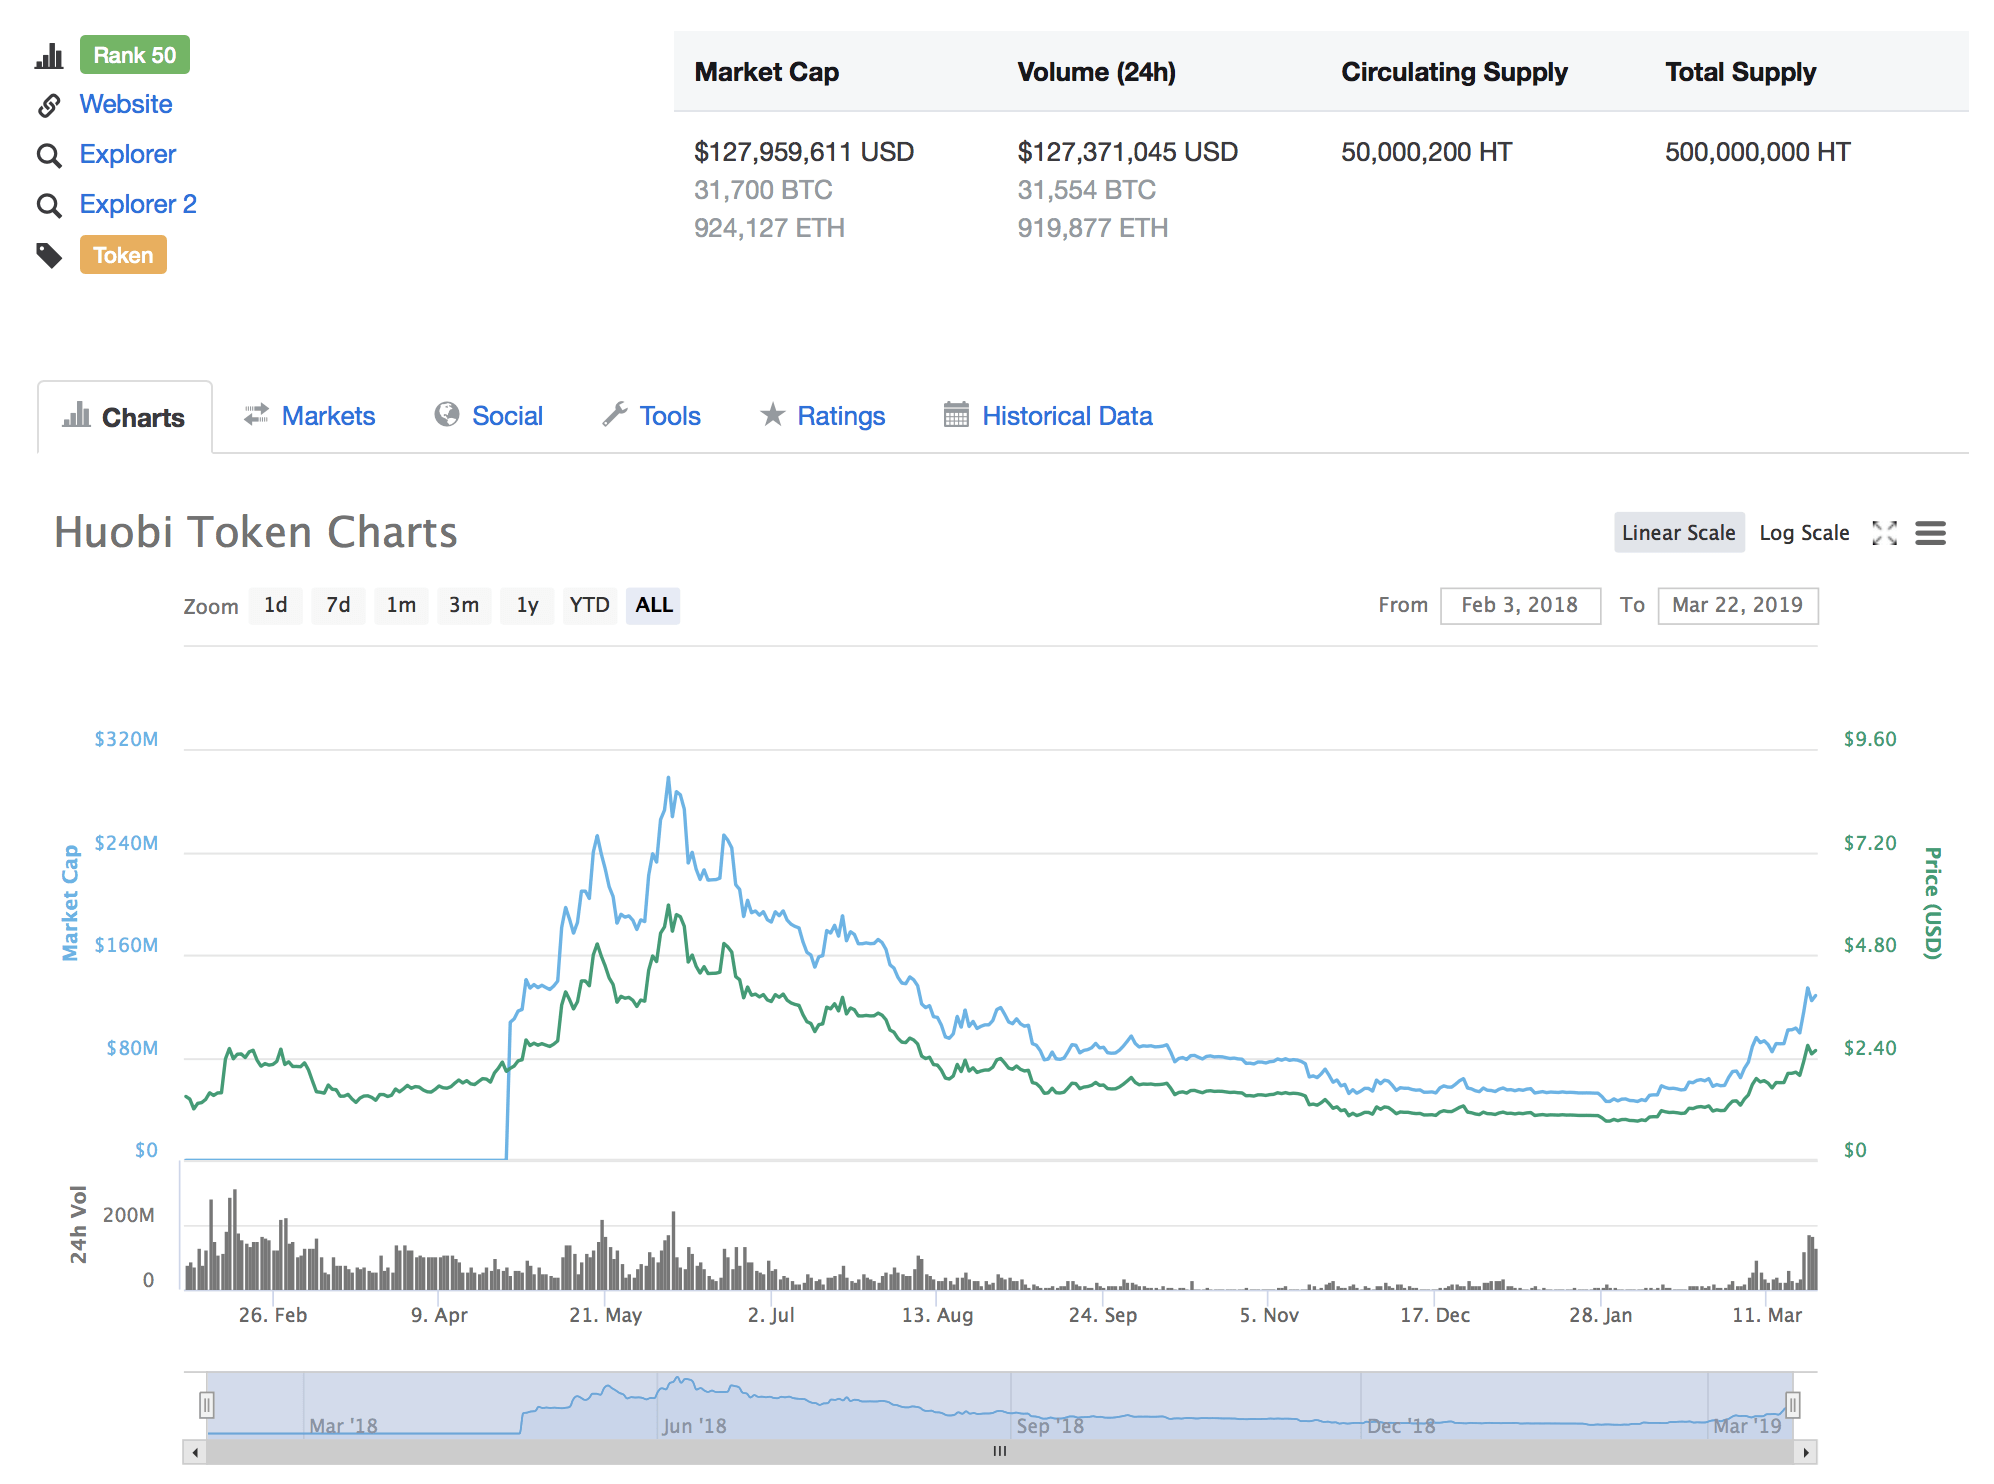This screenshot has height=1484, width=1994.
Task: Click the bar chart rank icon
Action: [49, 56]
